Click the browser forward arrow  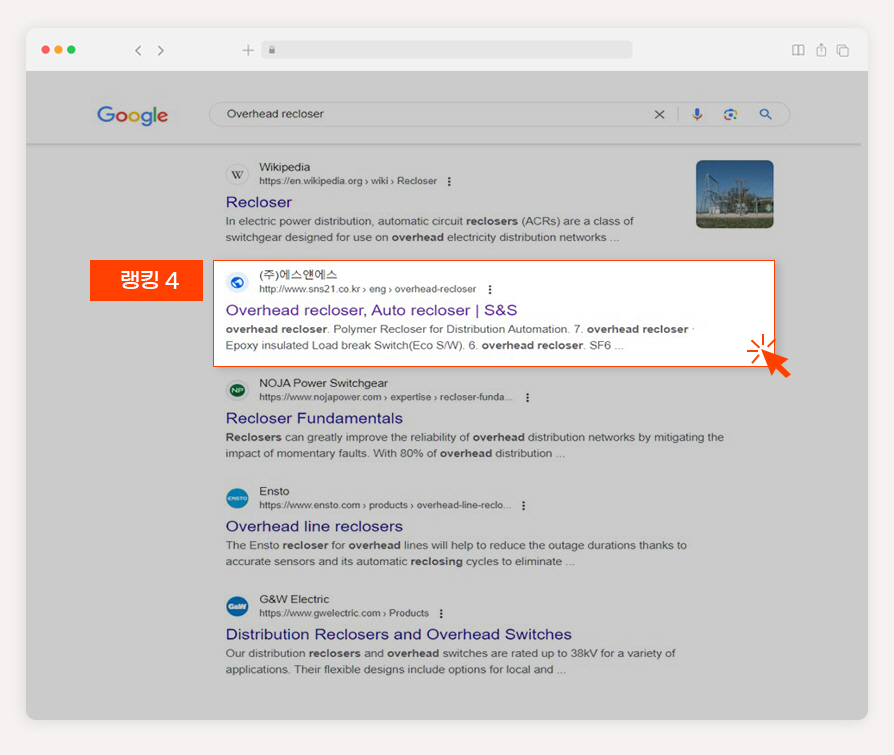click(161, 51)
